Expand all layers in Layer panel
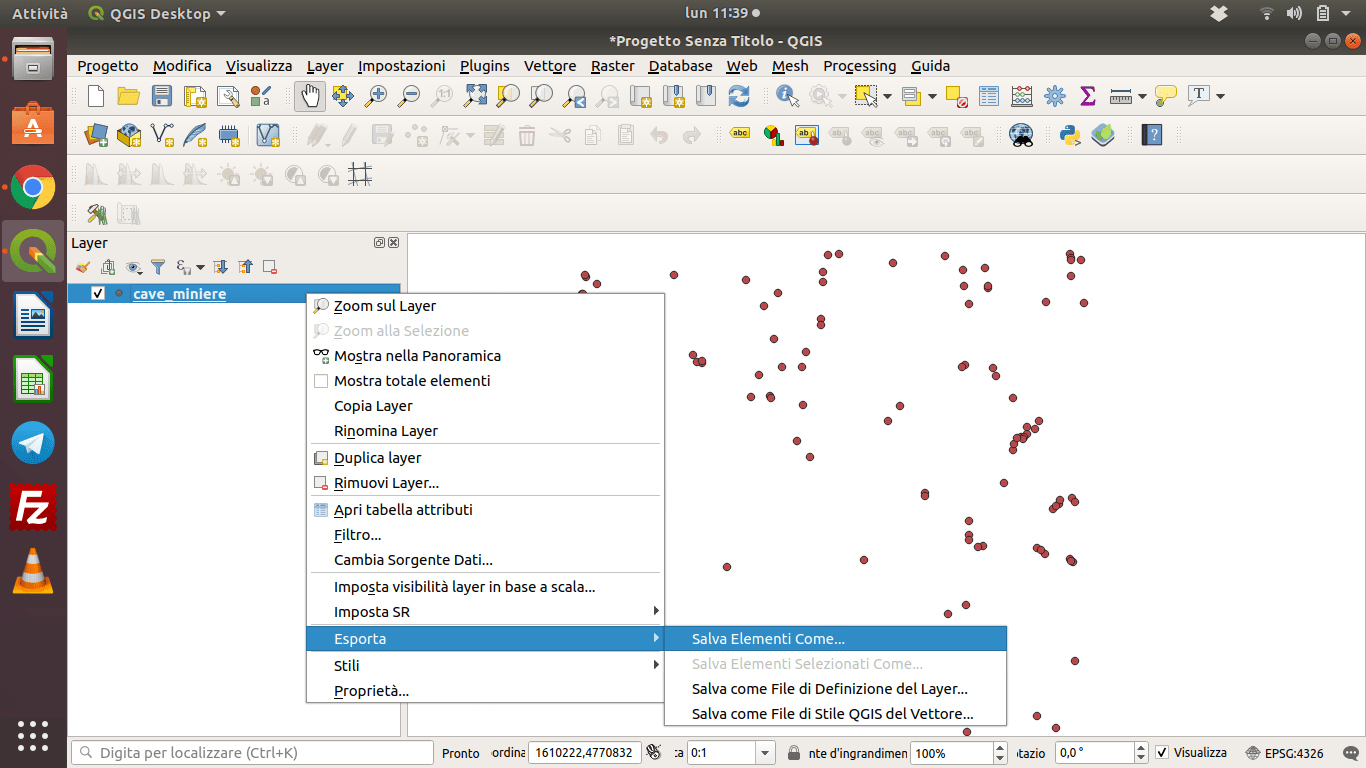 (221, 267)
